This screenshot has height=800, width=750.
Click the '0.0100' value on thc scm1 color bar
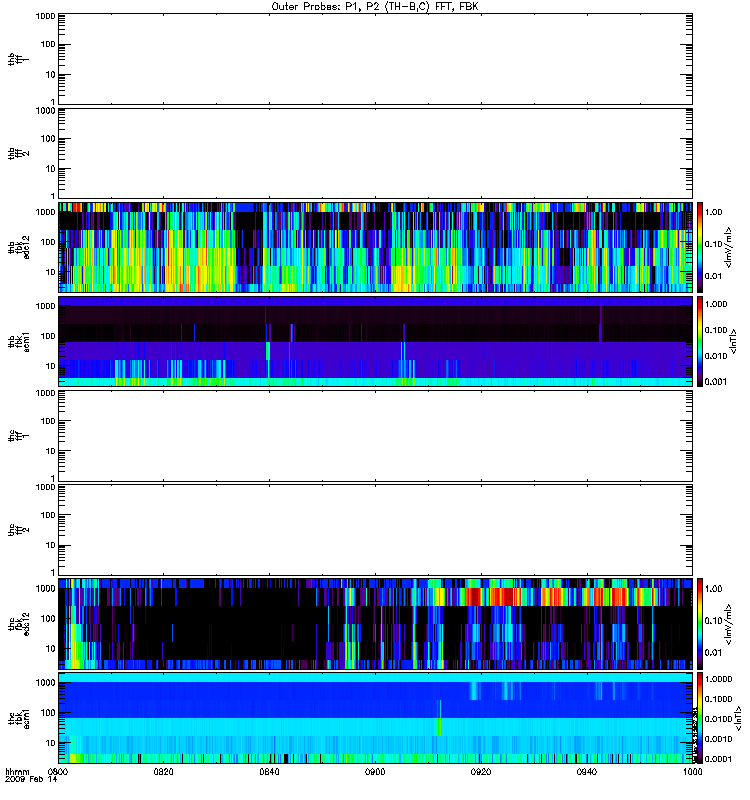718,719
